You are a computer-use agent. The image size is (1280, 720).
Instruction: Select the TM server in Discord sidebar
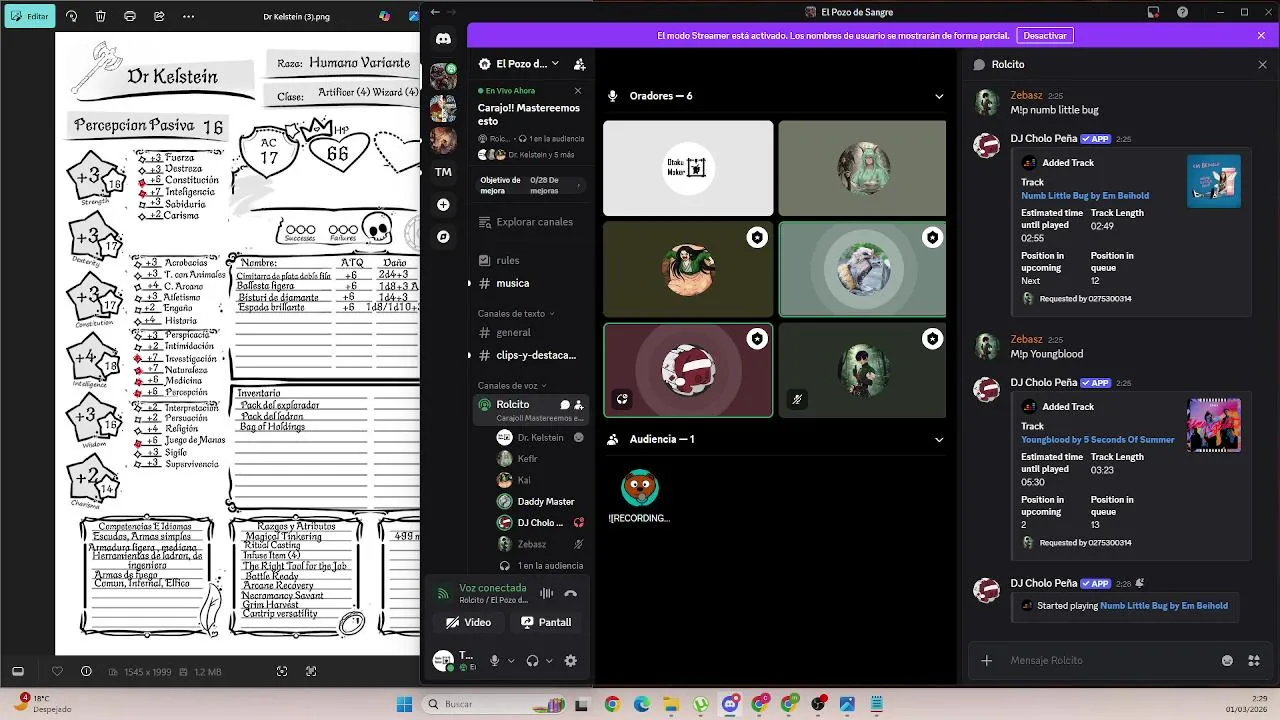[x=443, y=172]
